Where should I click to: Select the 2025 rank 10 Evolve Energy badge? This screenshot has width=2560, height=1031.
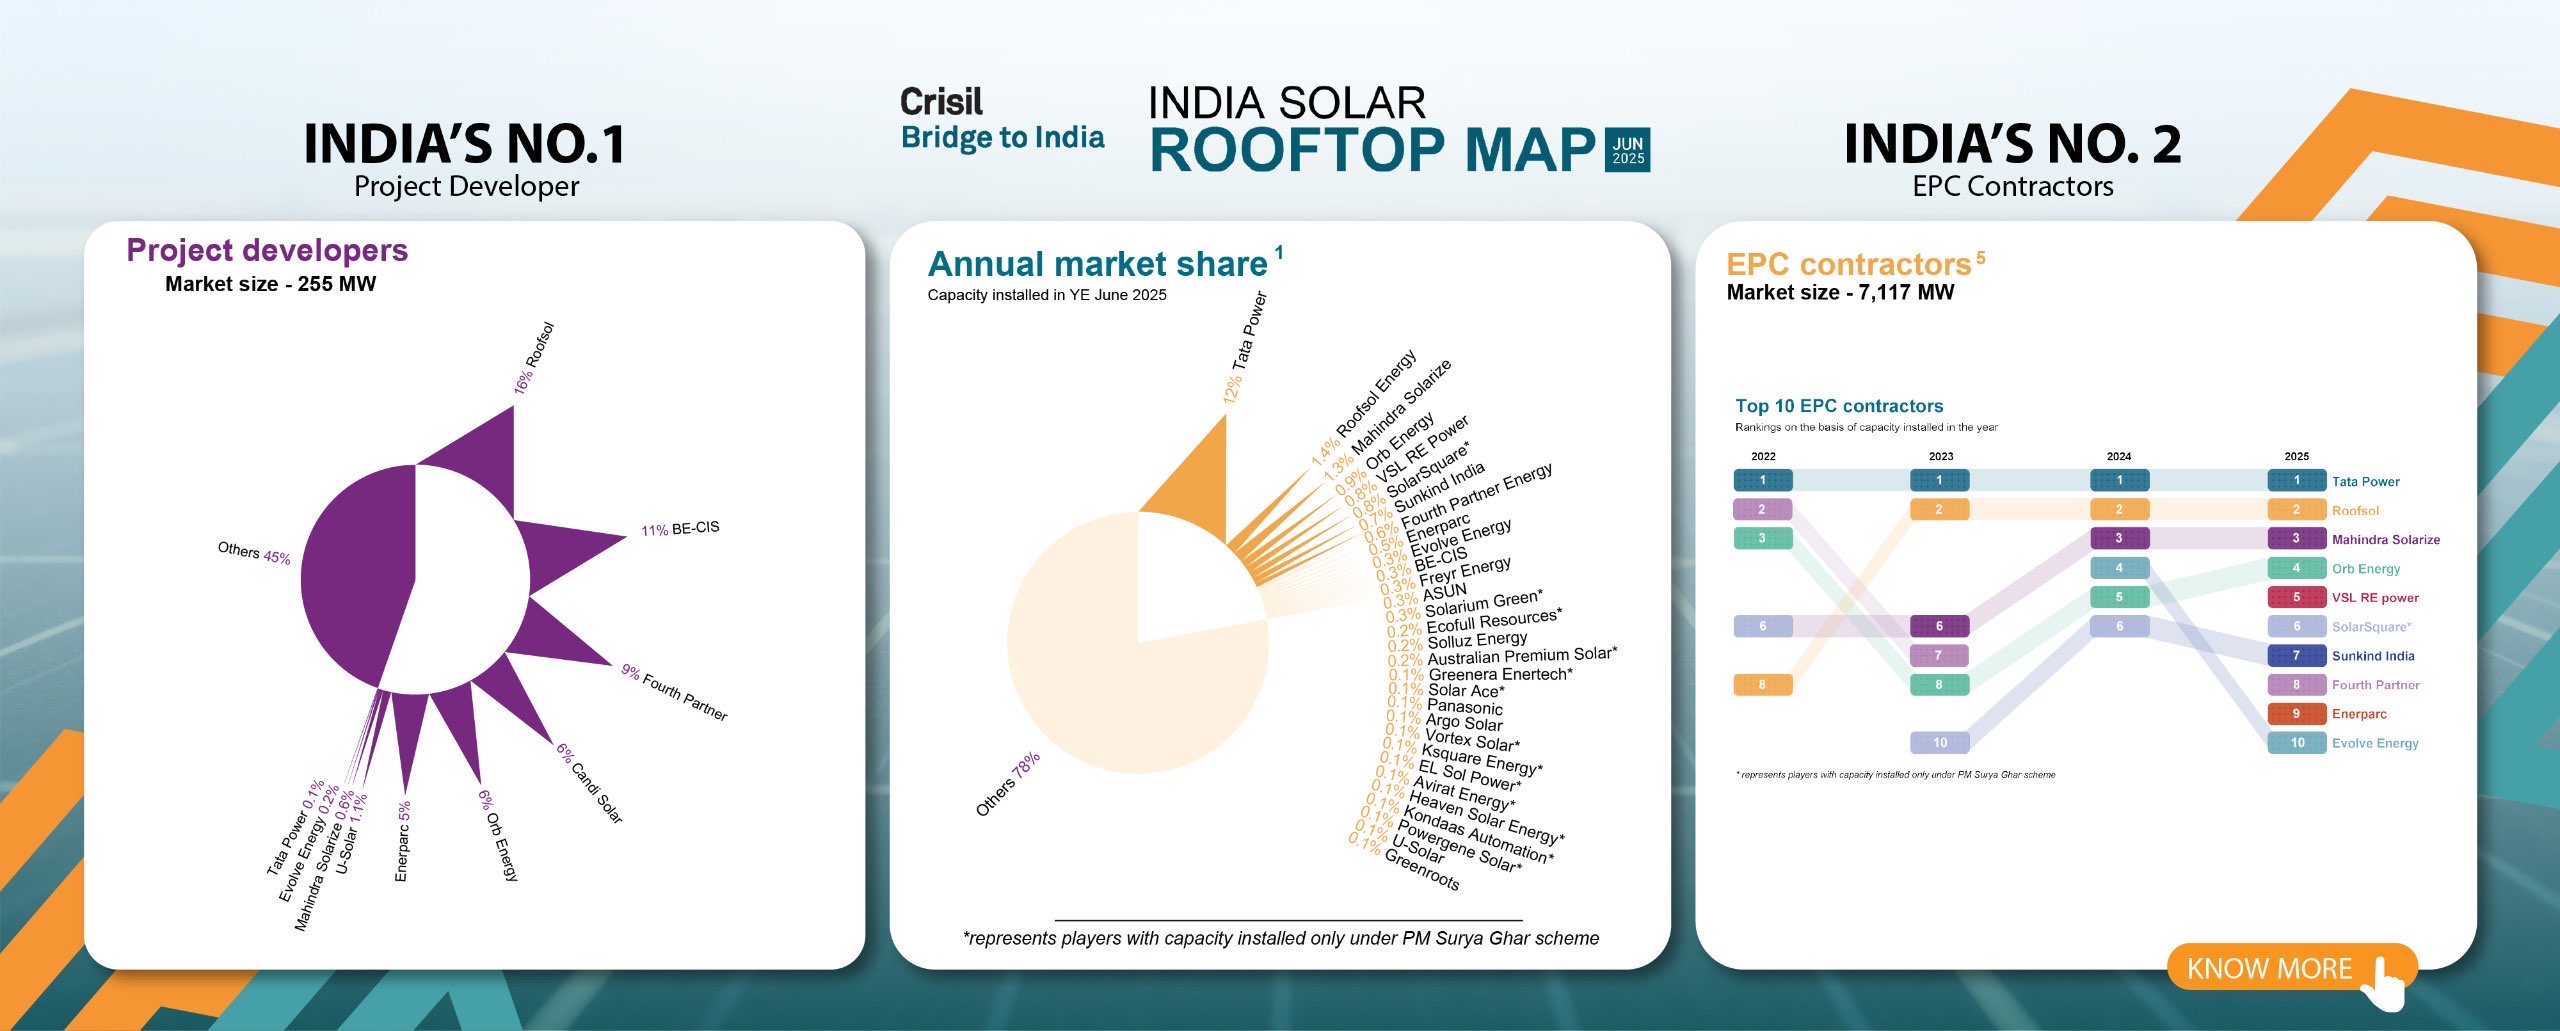(x=2296, y=743)
